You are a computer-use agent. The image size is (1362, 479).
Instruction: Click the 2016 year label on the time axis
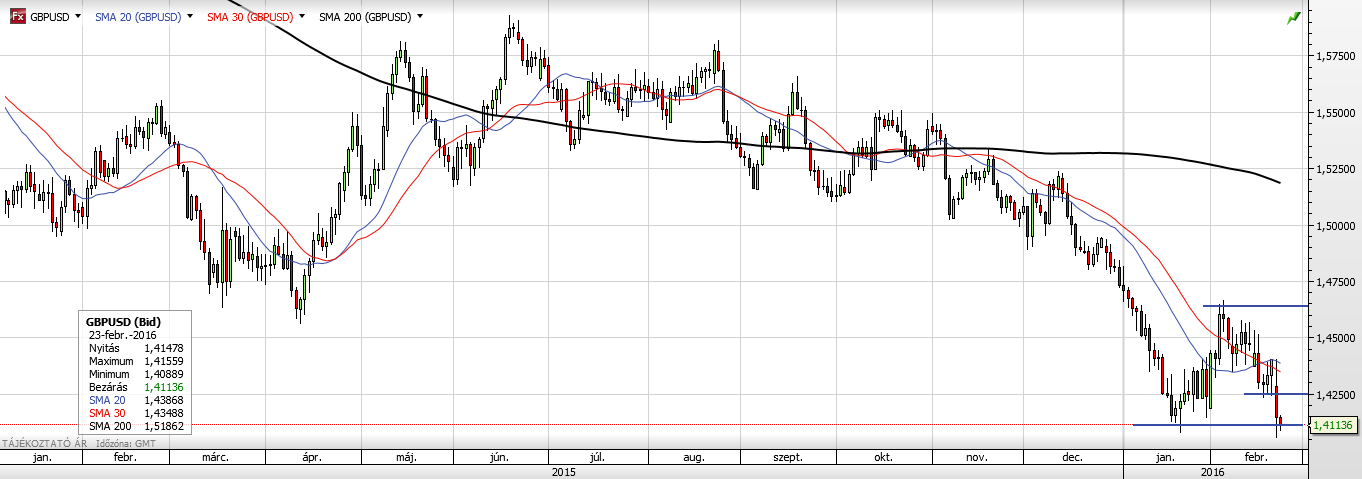point(1212,471)
